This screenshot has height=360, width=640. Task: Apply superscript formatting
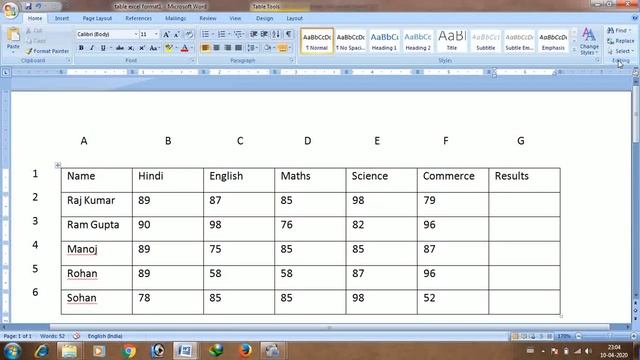point(142,48)
